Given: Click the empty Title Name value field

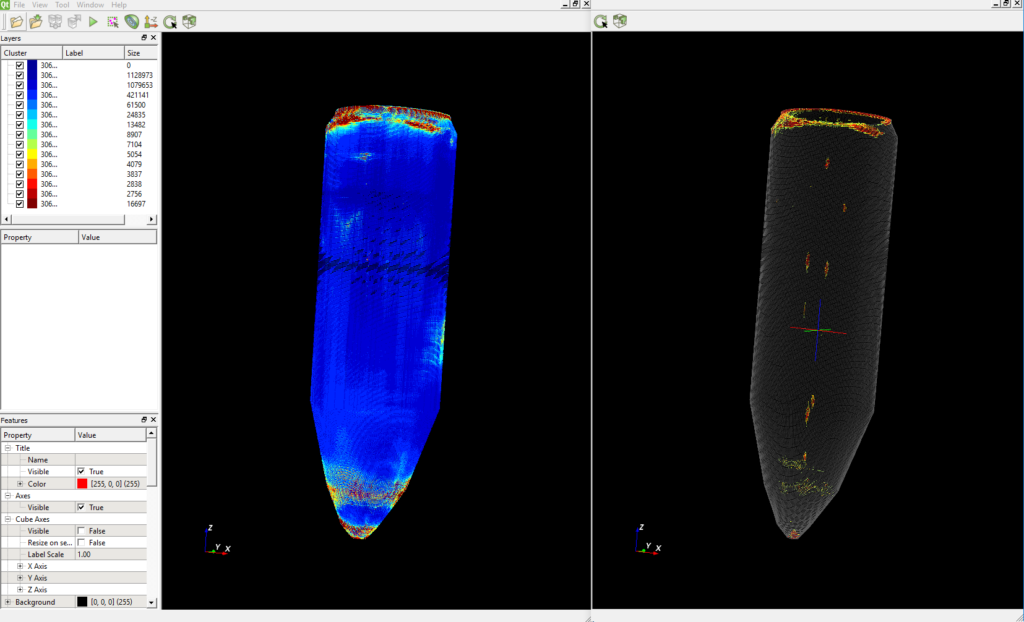Looking at the screenshot, I should tap(111, 460).
